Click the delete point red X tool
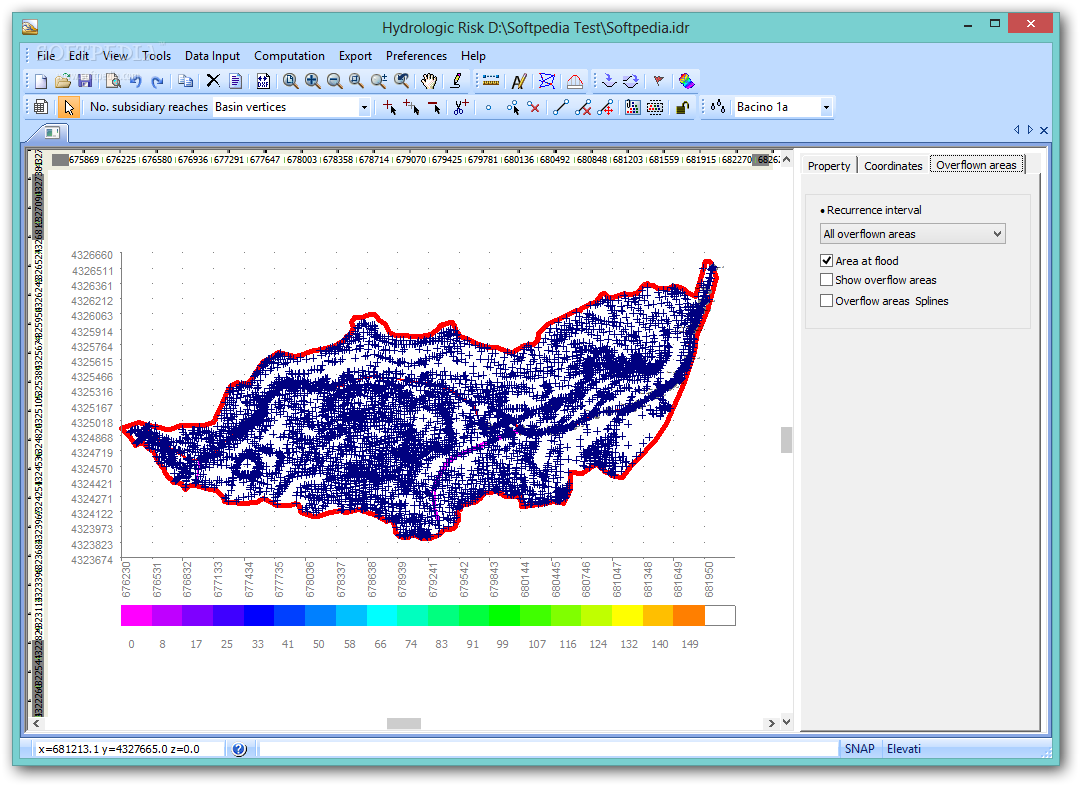The width and height of the screenshot is (1080, 786). click(x=534, y=107)
